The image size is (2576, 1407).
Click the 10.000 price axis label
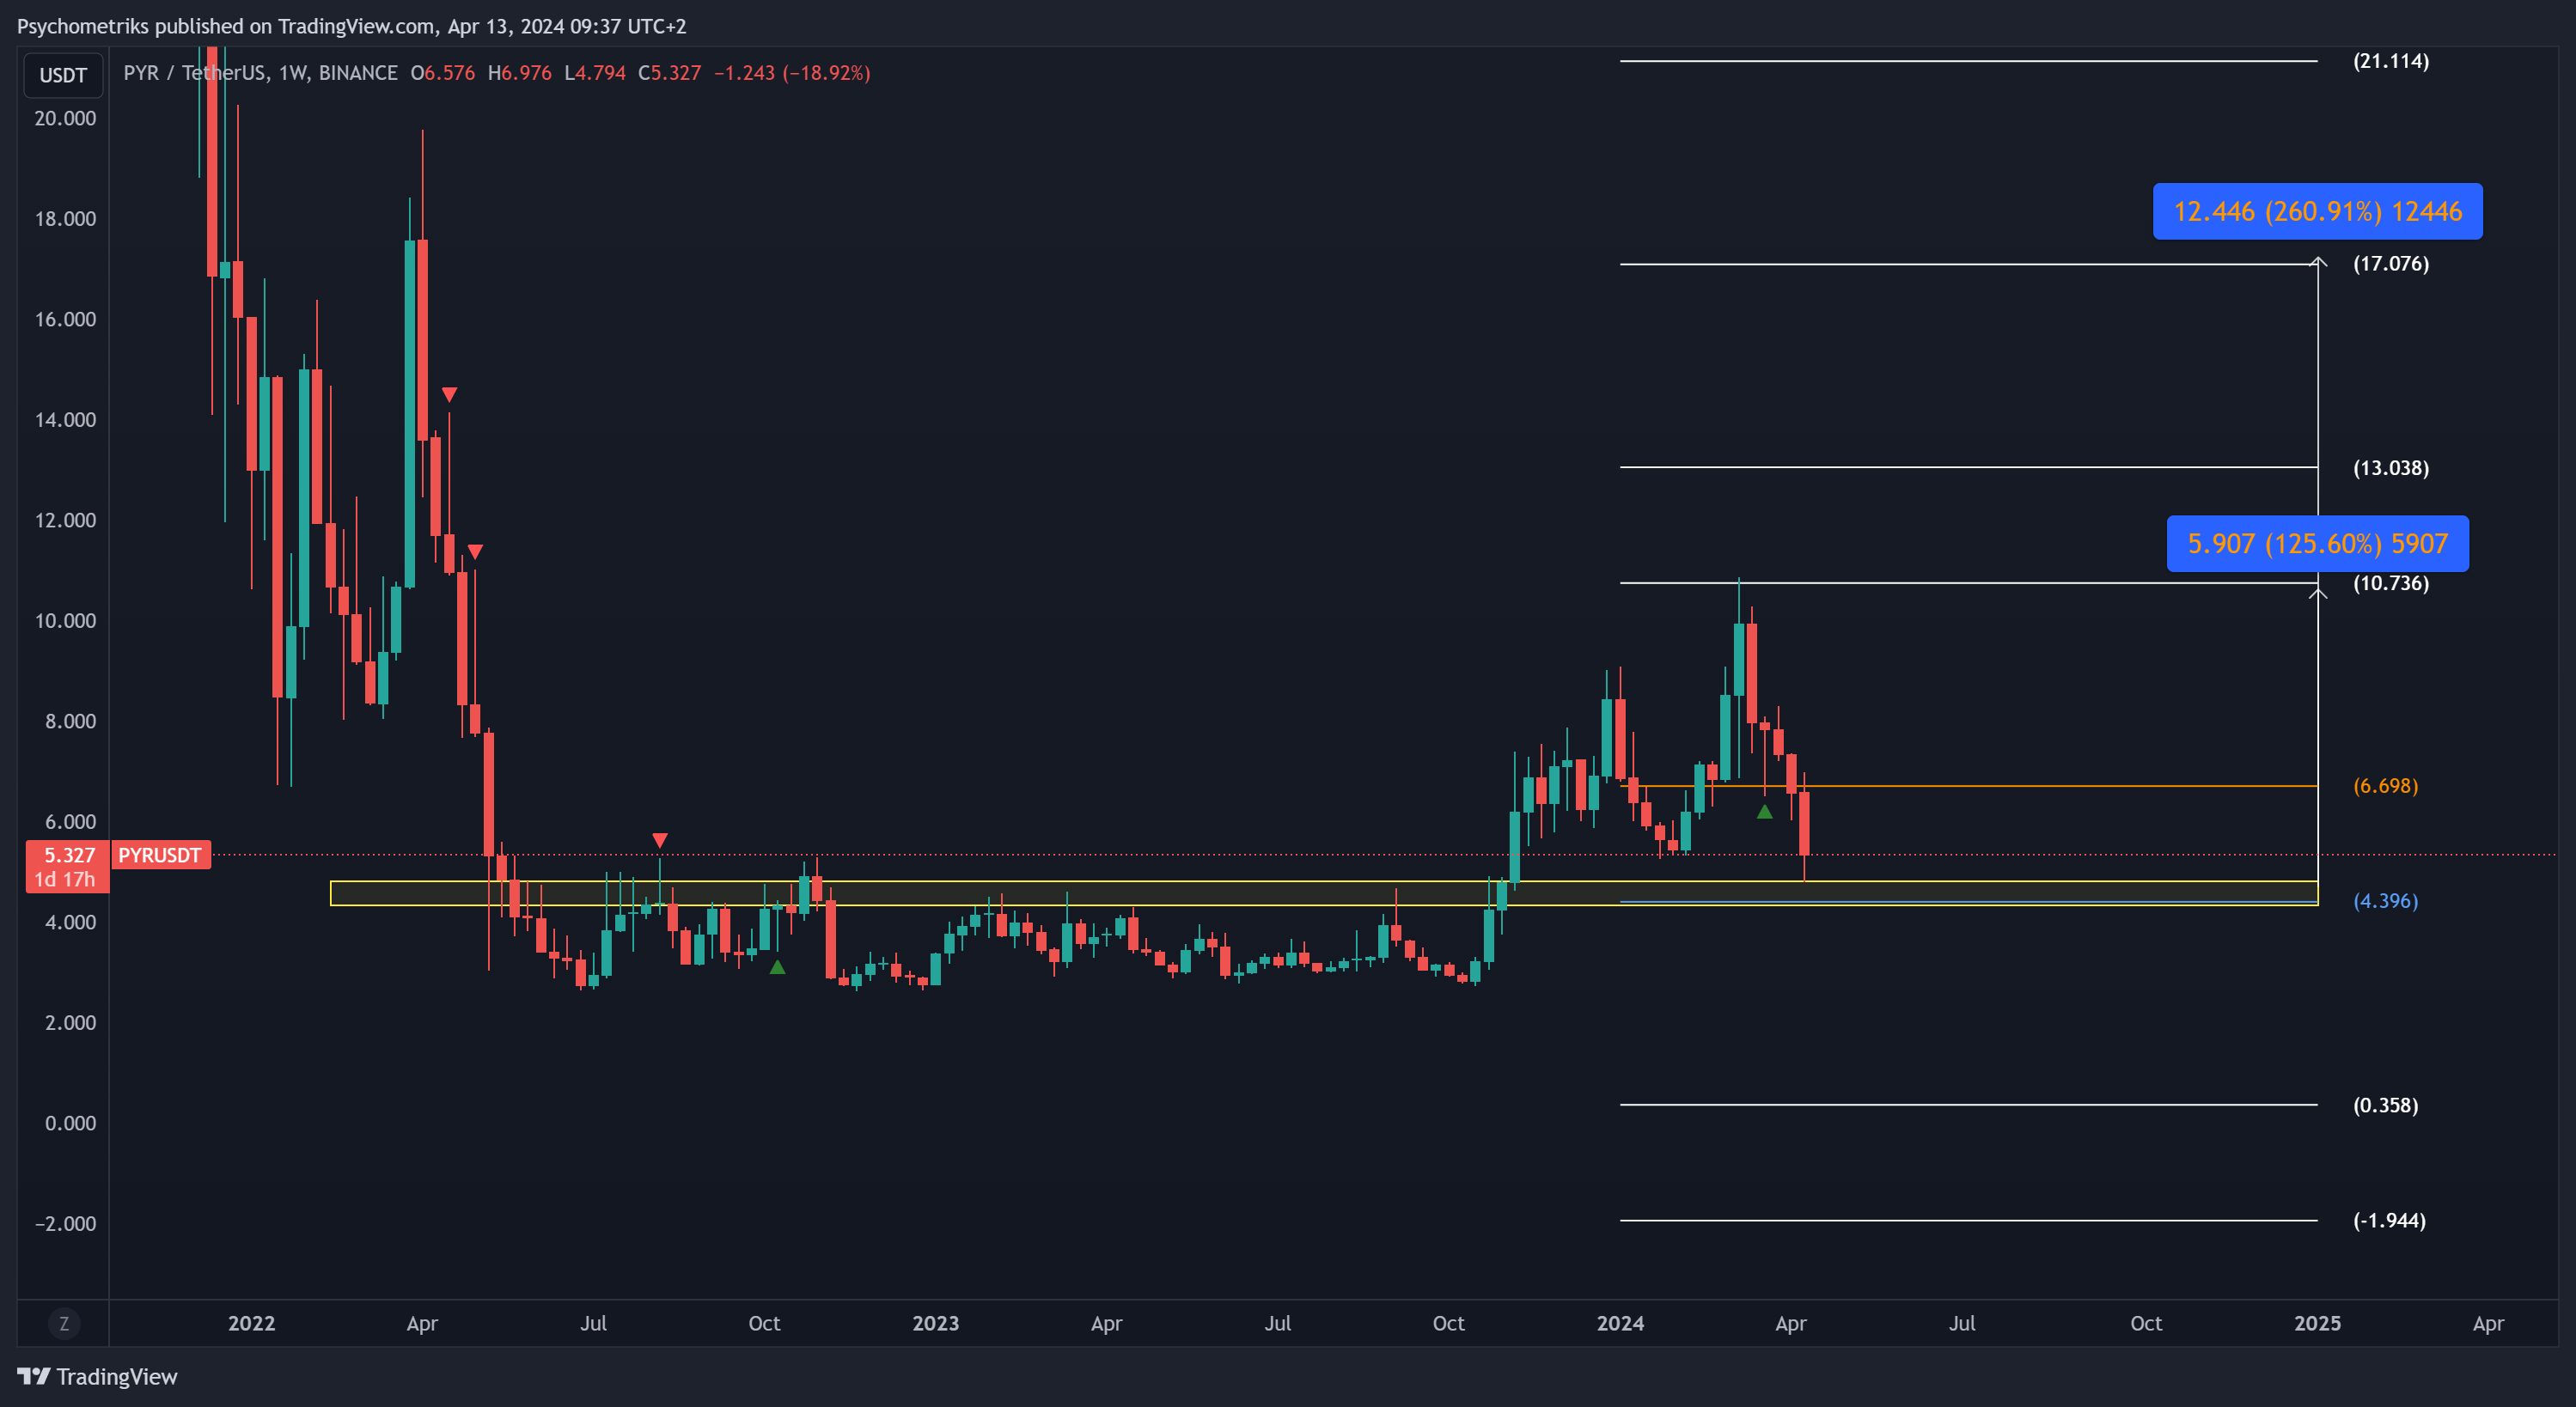[x=66, y=621]
